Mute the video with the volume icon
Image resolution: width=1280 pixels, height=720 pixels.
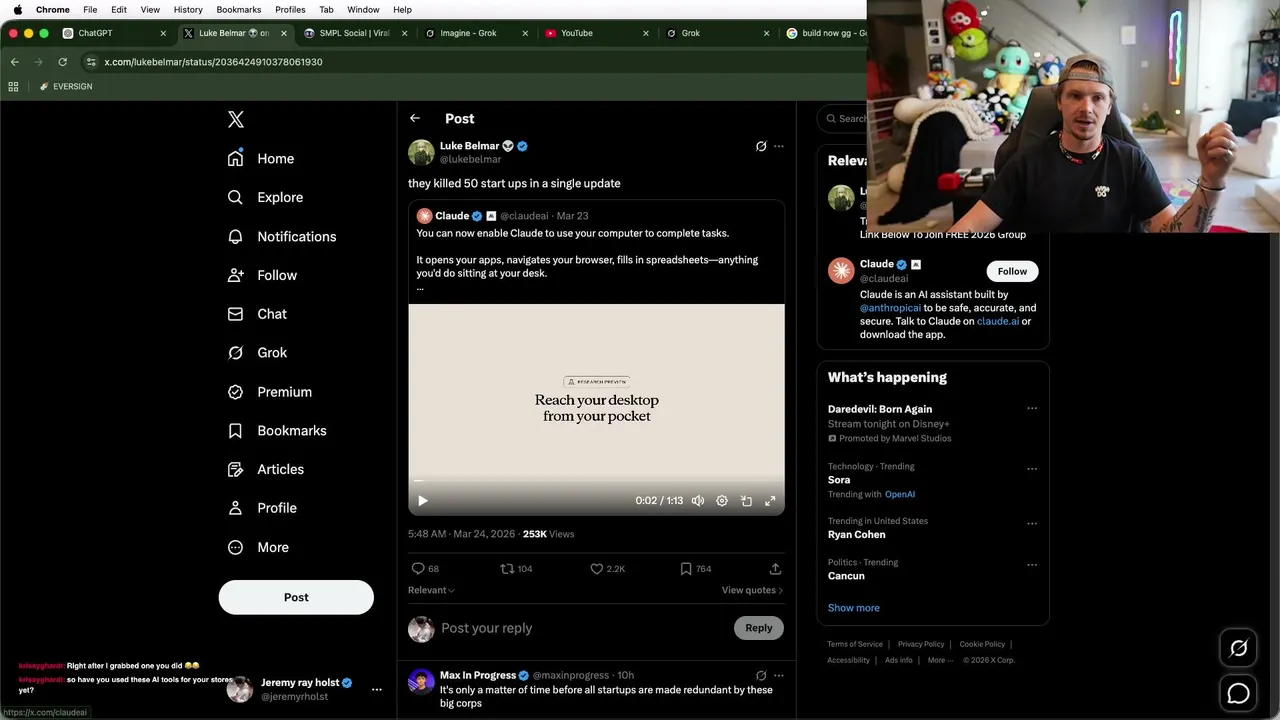tap(698, 501)
